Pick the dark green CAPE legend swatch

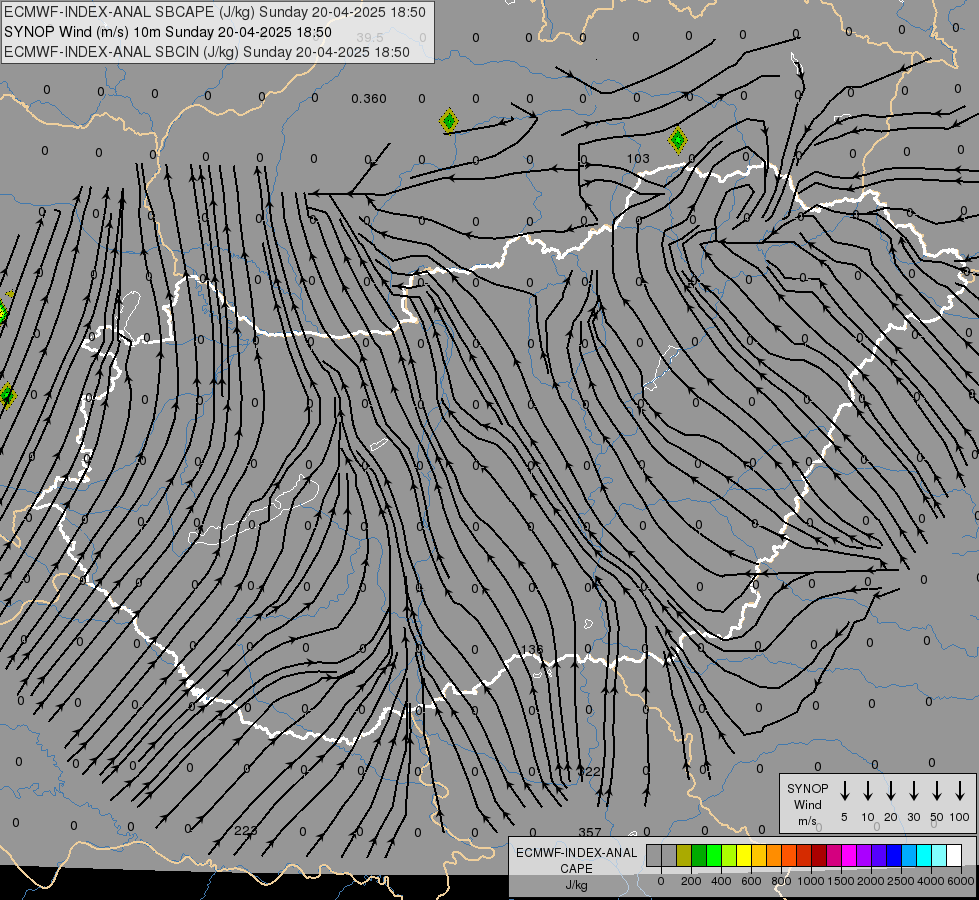coord(699,856)
